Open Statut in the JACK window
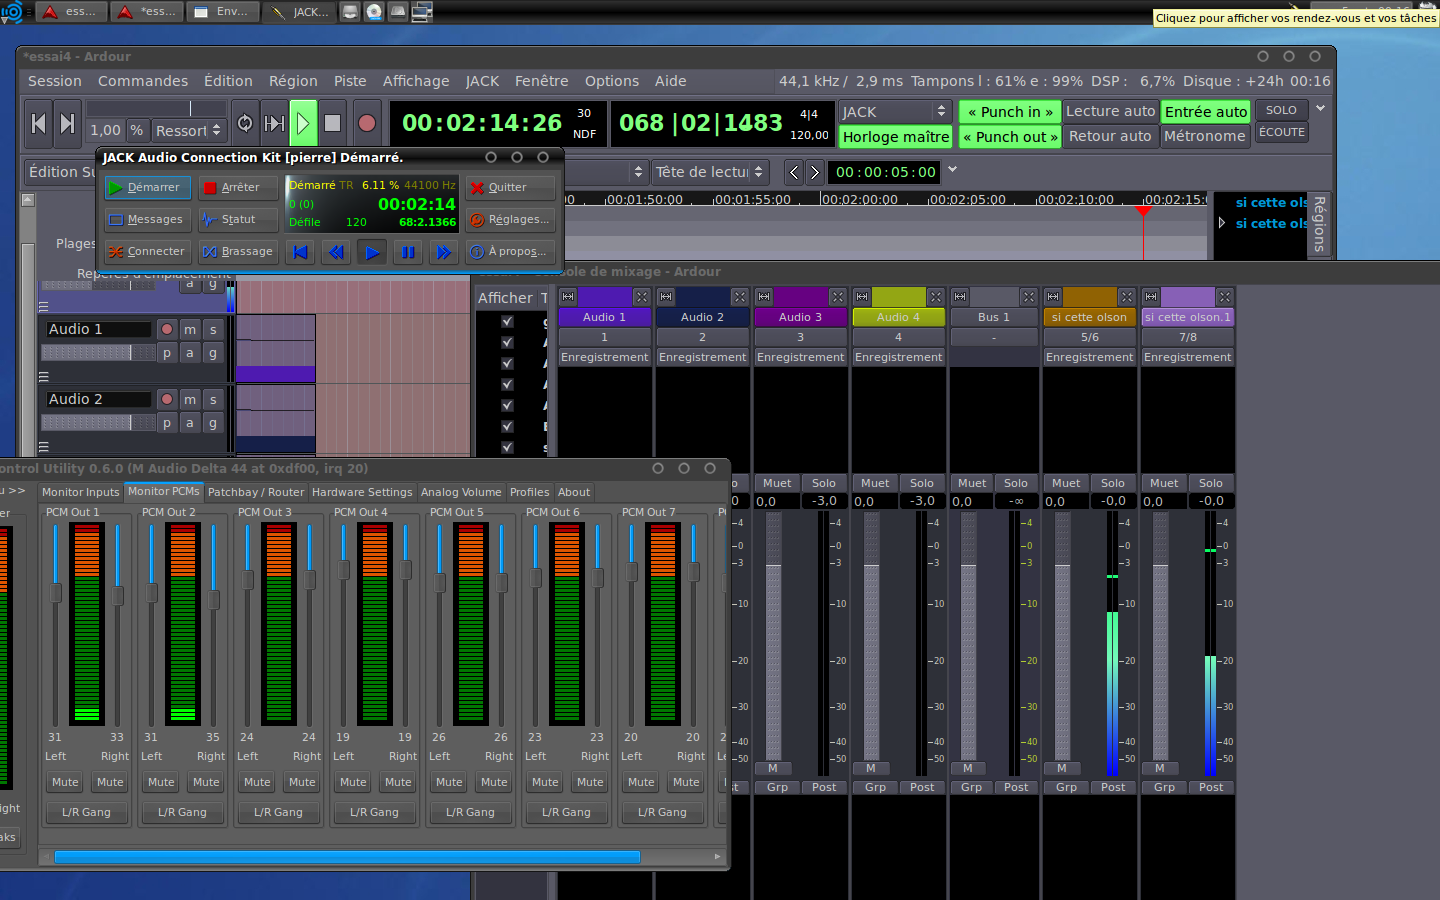The image size is (1440, 900). [x=238, y=219]
